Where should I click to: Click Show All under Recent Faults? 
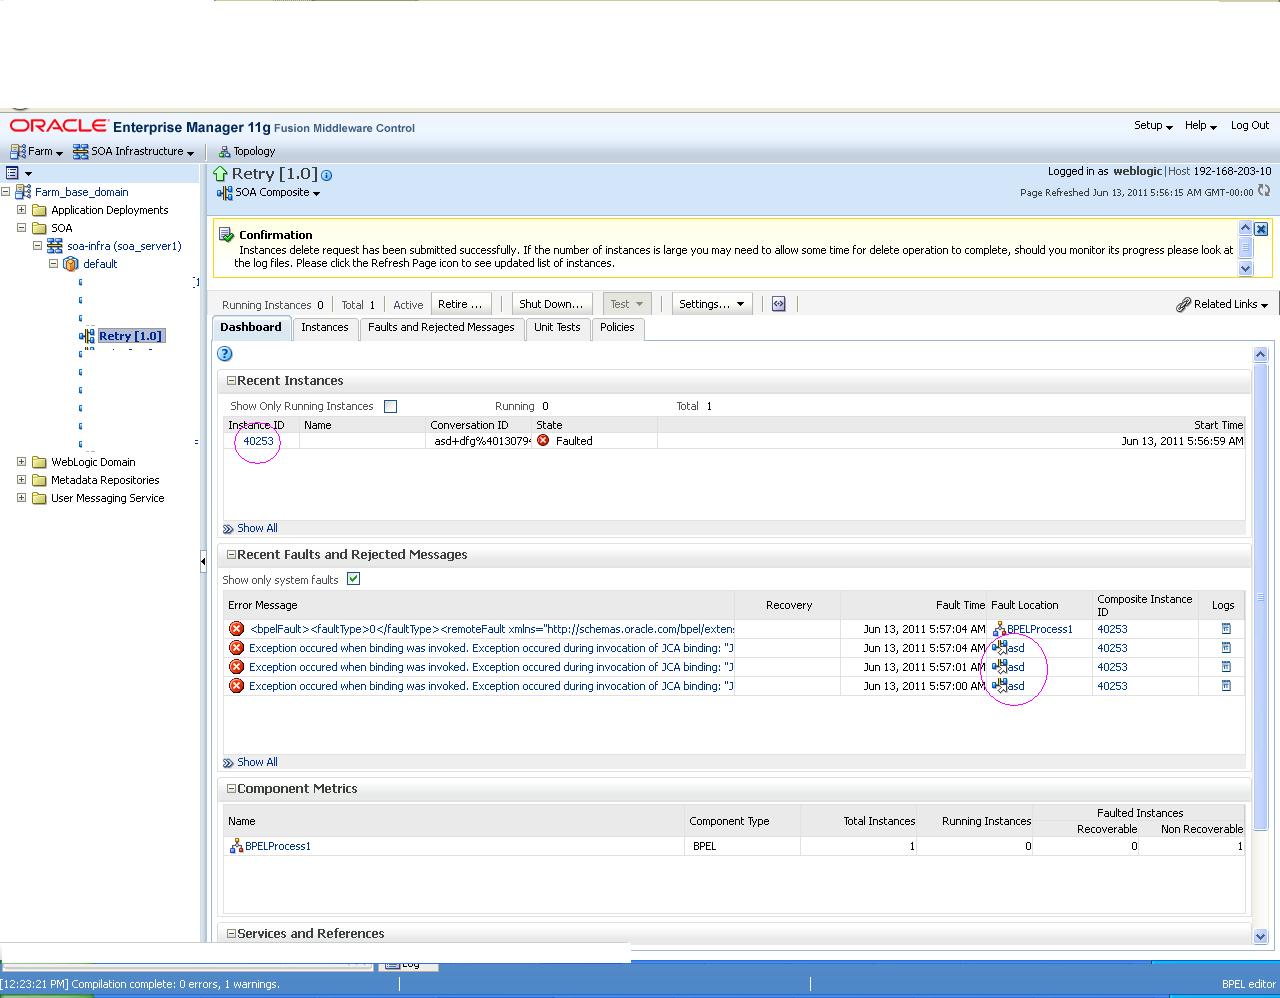point(257,762)
